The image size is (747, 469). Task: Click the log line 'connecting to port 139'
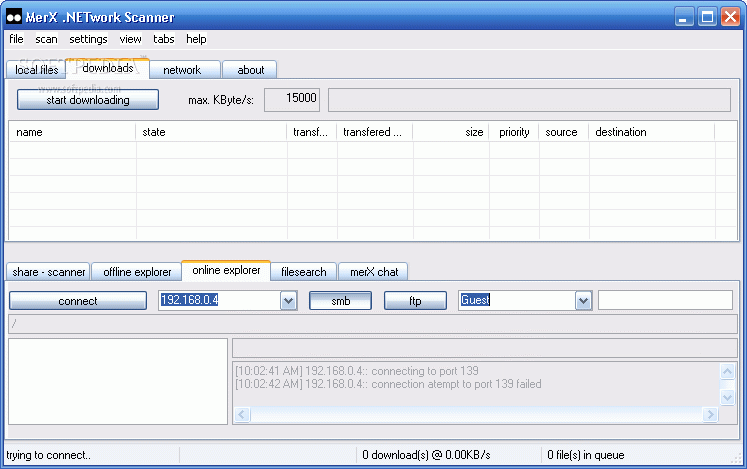point(357,371)
